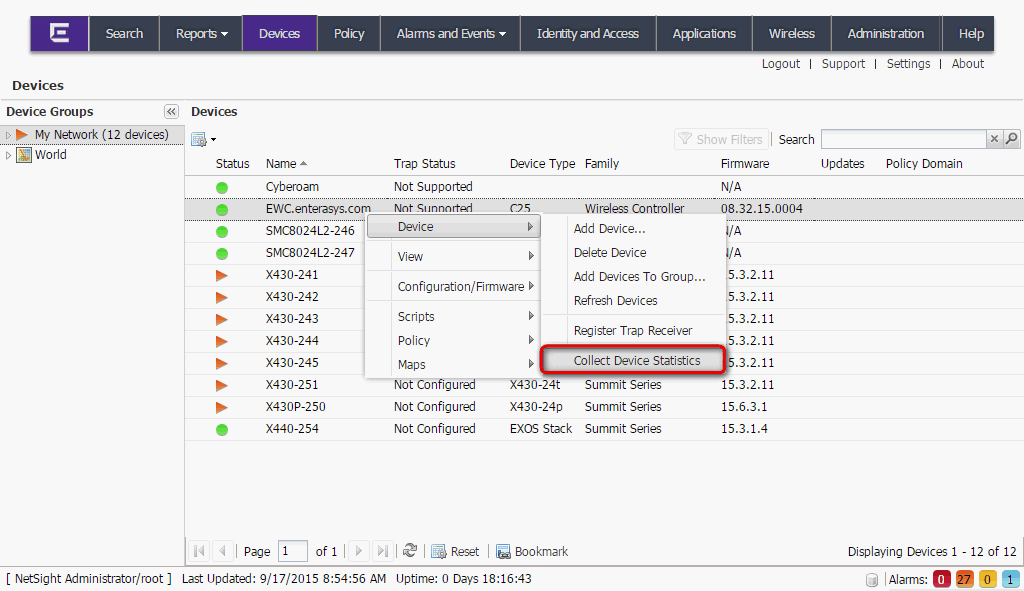The height and width of the screenshot is (591, 1024).
Task: Open Identity and Access tab
Action: tap(588, 33)
